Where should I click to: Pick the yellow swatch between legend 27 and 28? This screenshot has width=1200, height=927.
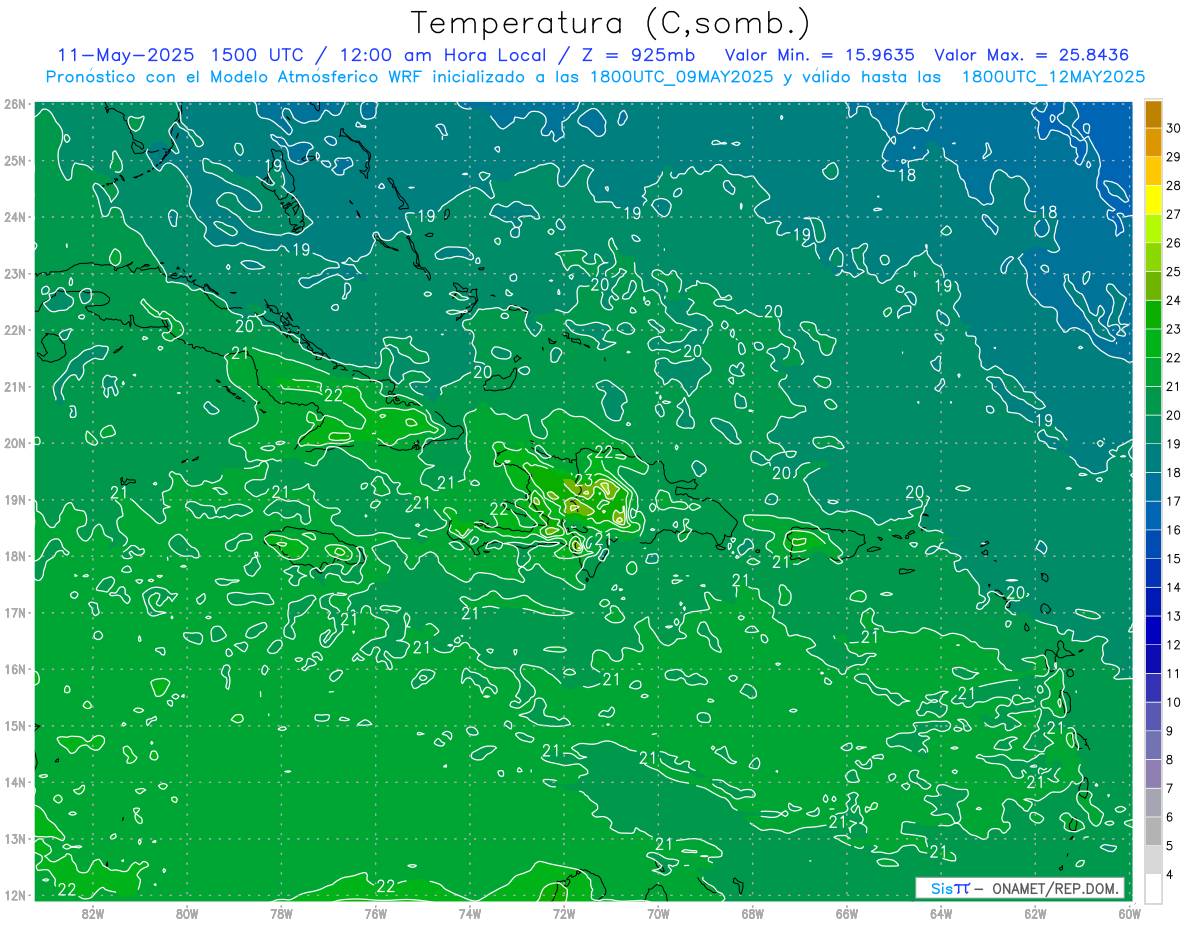coord(1153,200)
